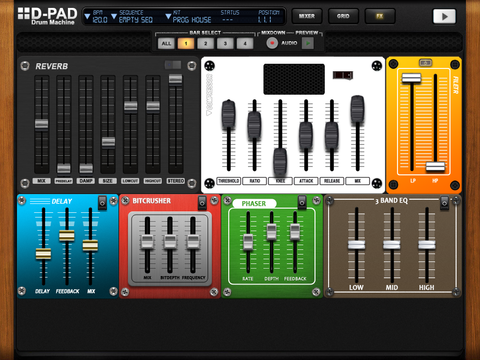Click the Reverb STEREO slider handle

point(175,79)
